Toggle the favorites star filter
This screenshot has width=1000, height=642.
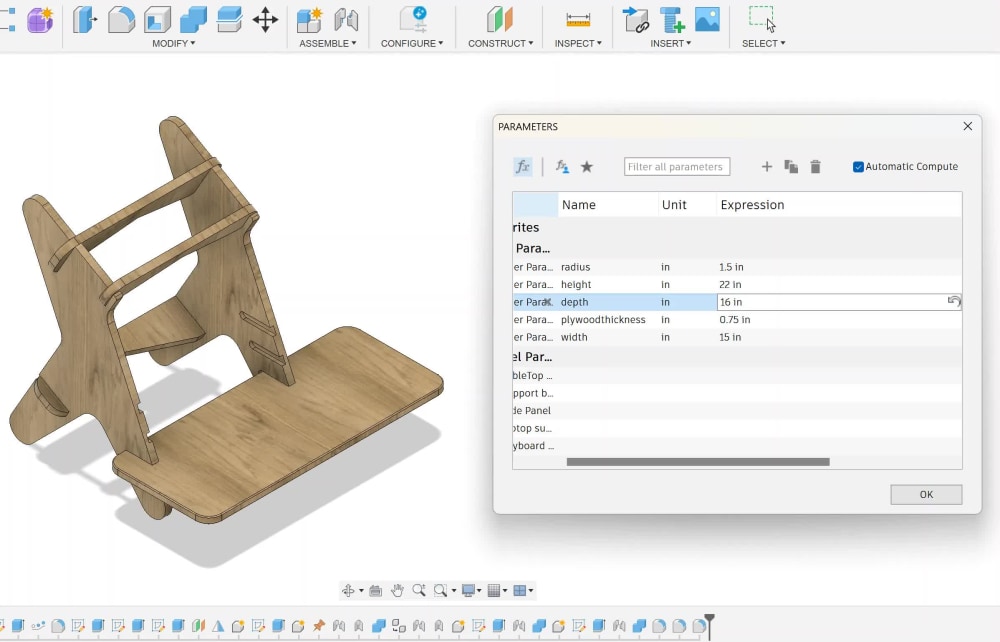coord(587,166)
